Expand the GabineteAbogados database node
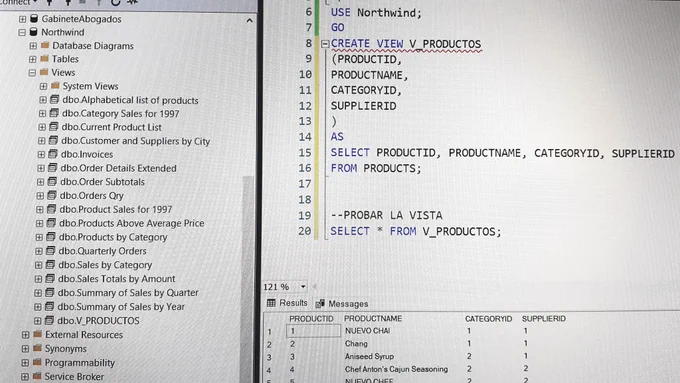680x383 pixels. pyautogui.click(x=23, y=19)
